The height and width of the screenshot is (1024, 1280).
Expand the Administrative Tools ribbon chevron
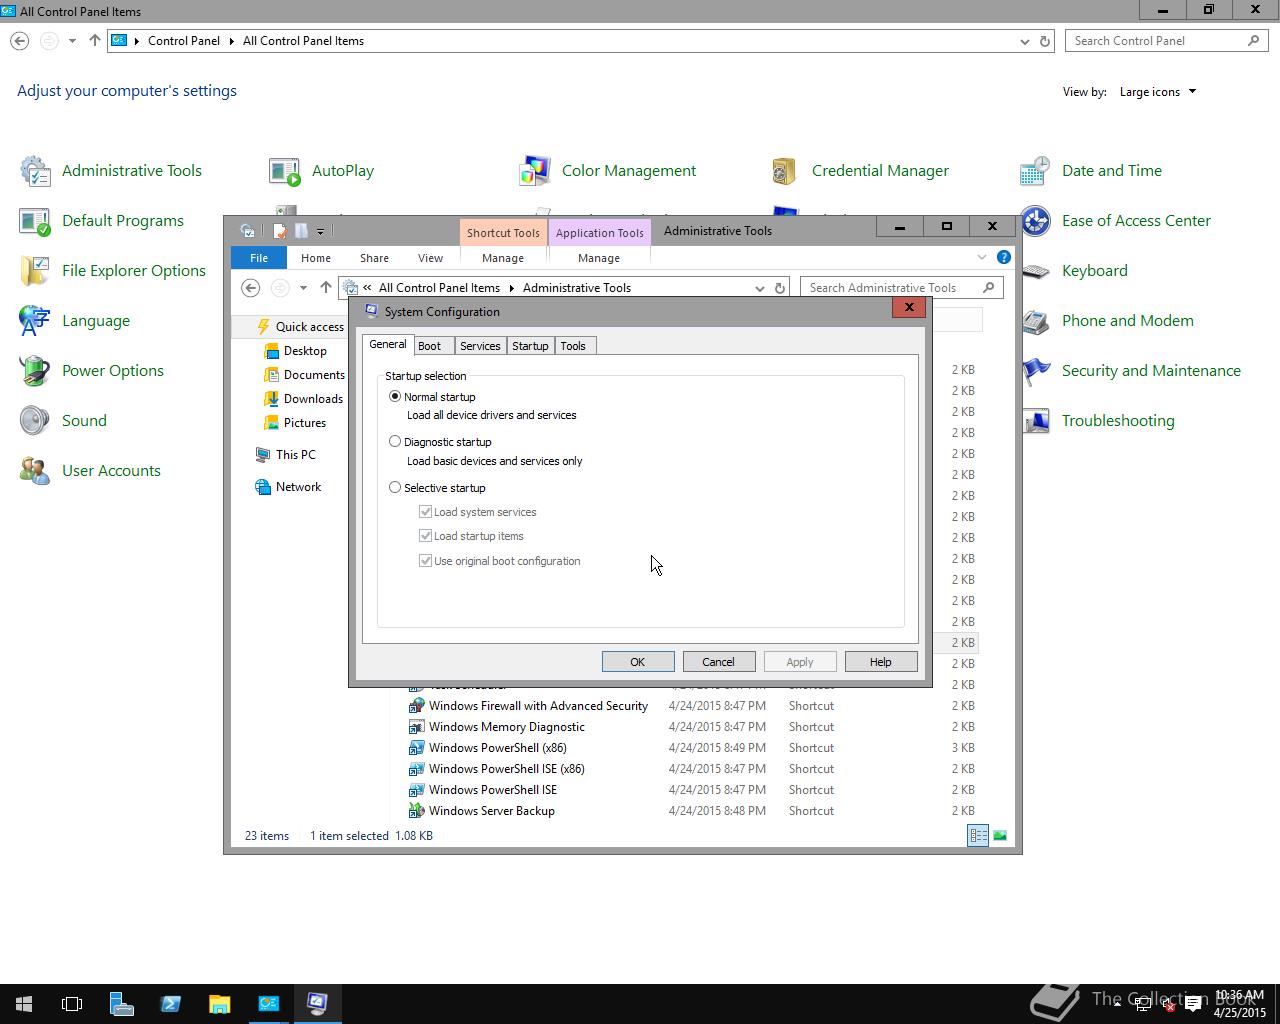pos(981,257)
